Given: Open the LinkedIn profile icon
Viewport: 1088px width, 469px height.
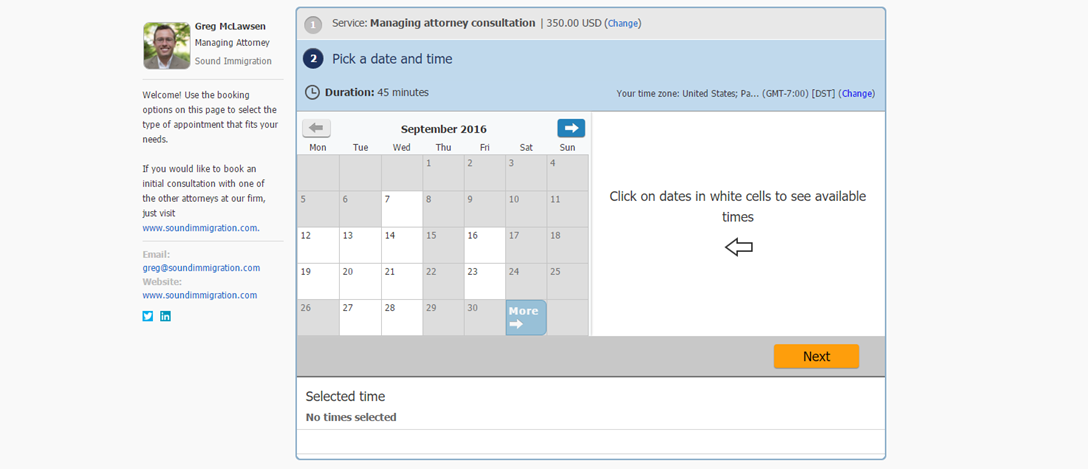Looking at the screenshot, I should (165, 316).
